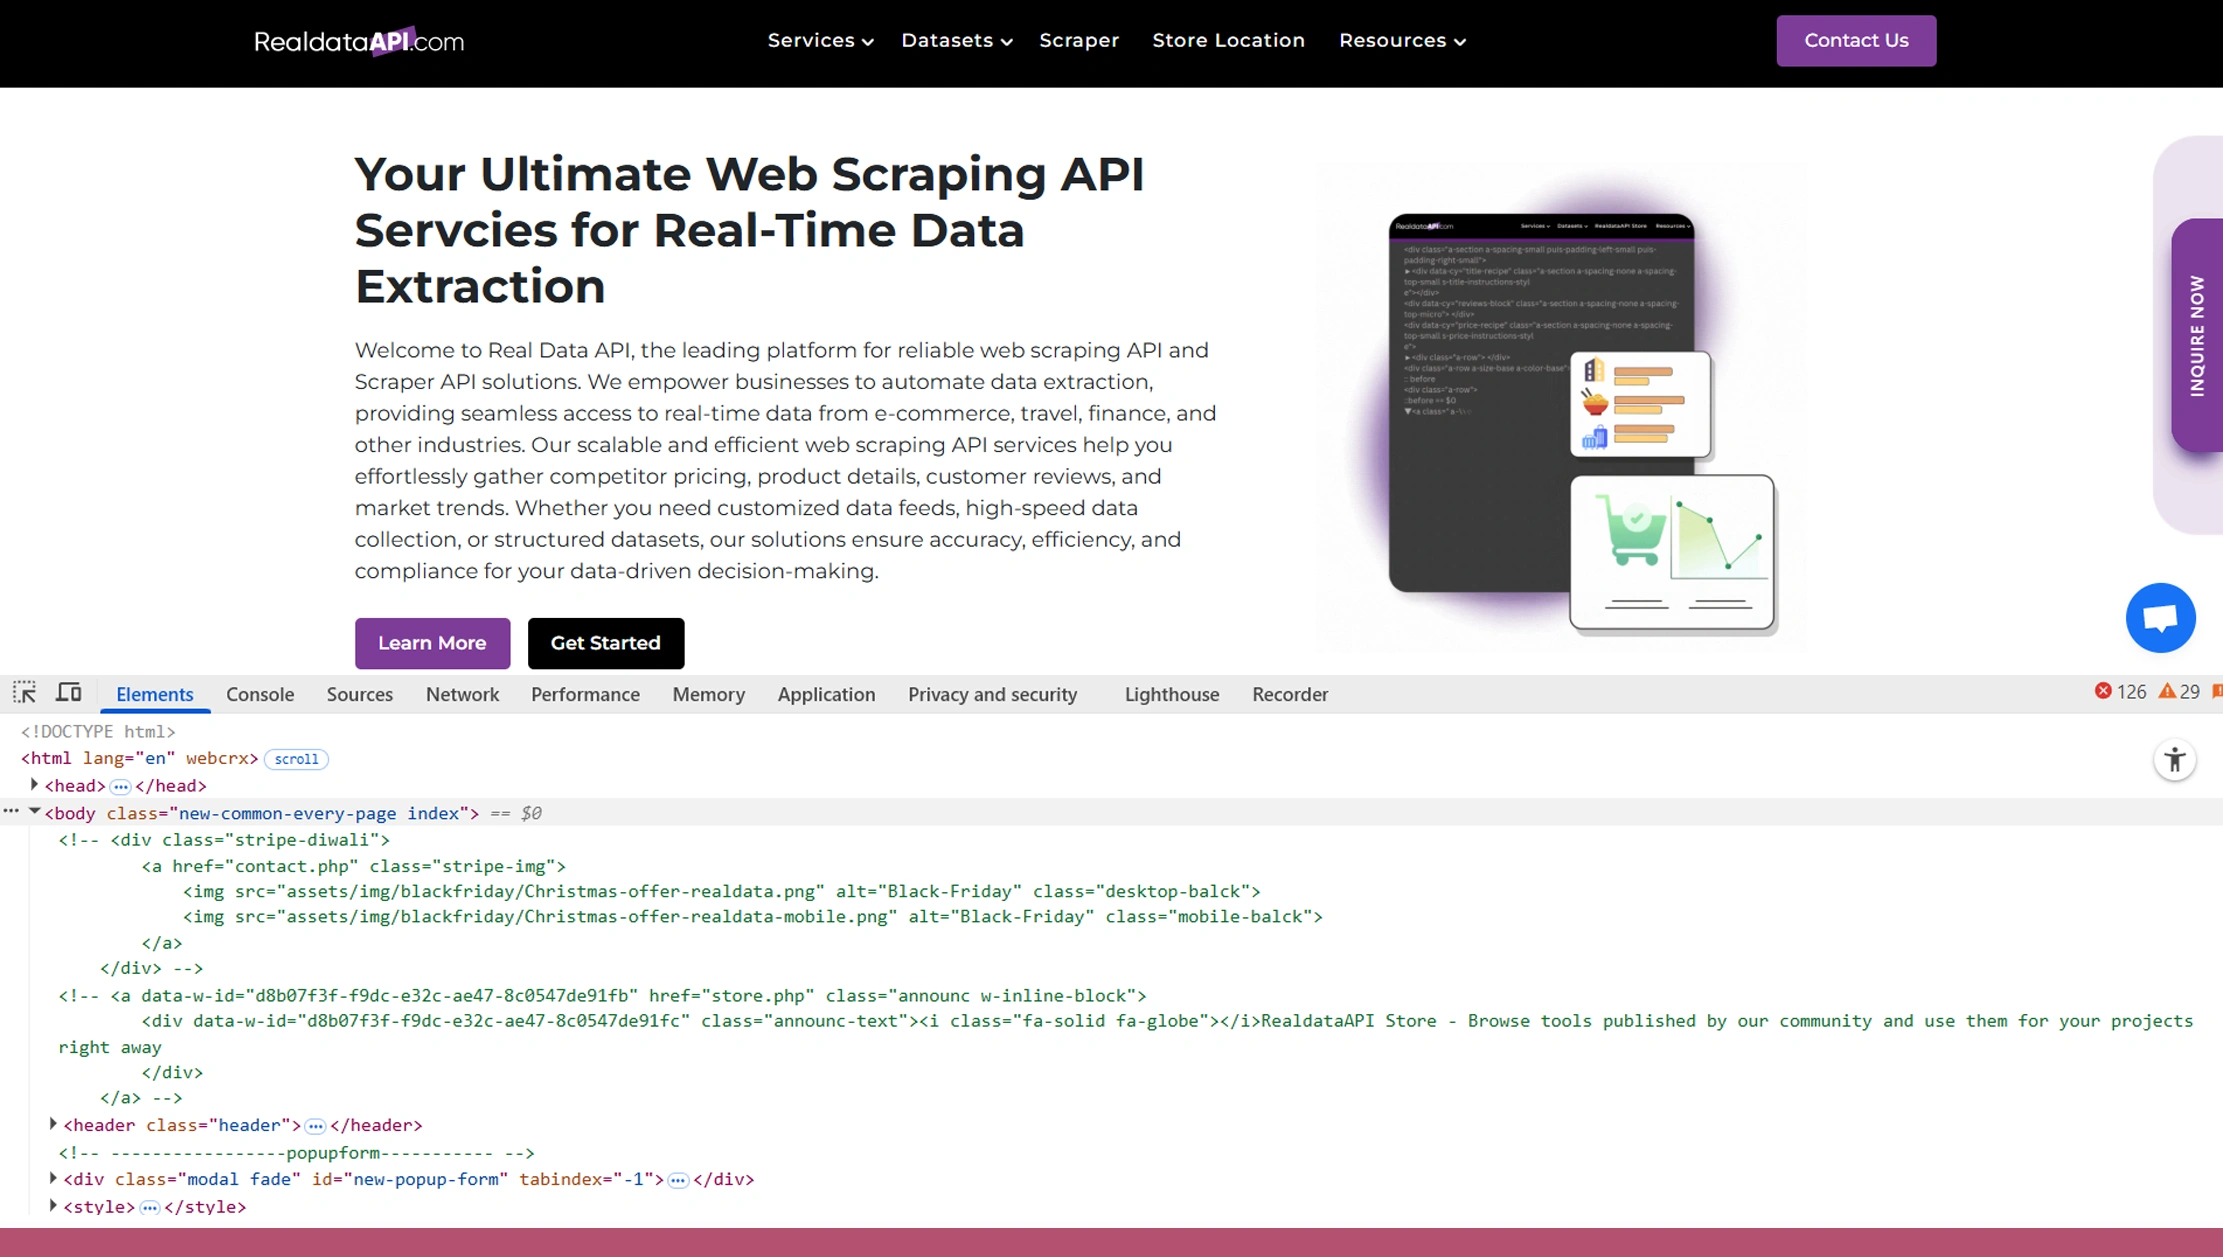Image resolution: width=2223 pixels, height=1257 pixels.
Task: Expand the head element node
Action: [34, 785]
